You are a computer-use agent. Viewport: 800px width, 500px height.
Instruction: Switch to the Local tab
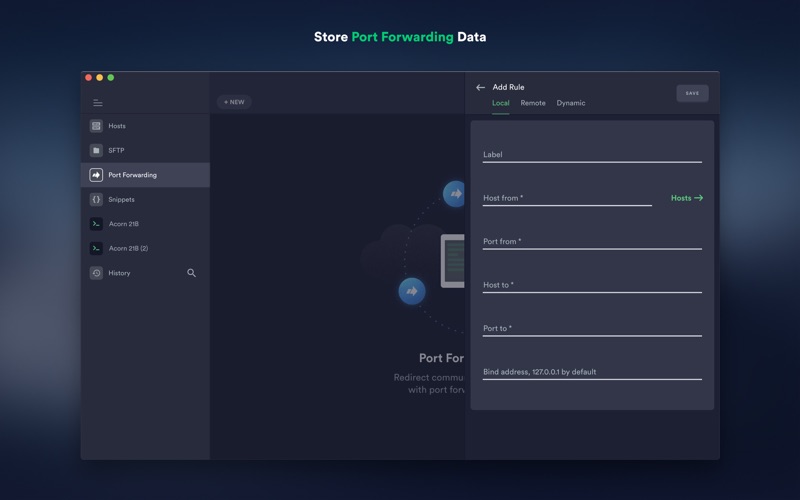pos(500,103)
